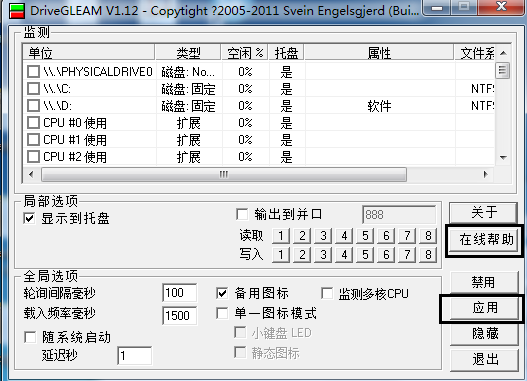Image resolution: width=527 pixels, height=381 pixels.
Task: Select 读取 pin button 8
Action: [428, 236]
